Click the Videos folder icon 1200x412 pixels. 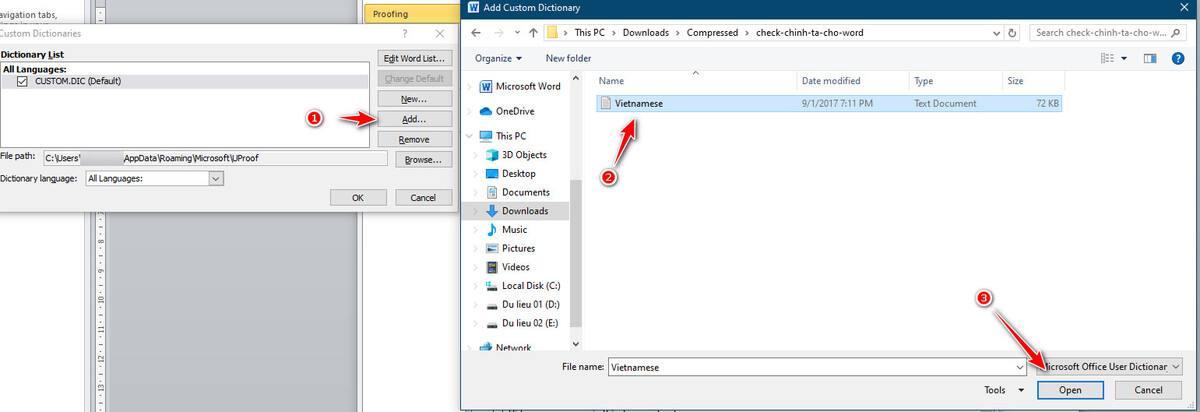[491, 267]
